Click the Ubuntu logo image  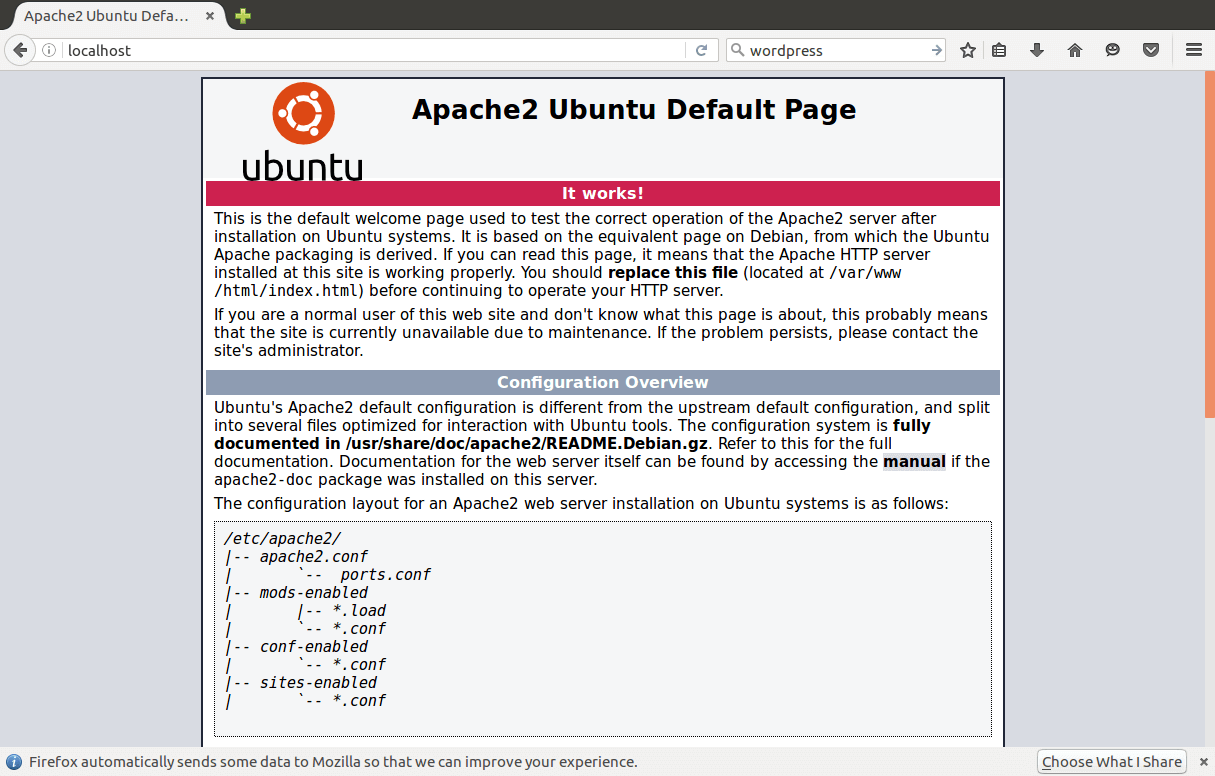pyautogui.click(x=302, y=131)
